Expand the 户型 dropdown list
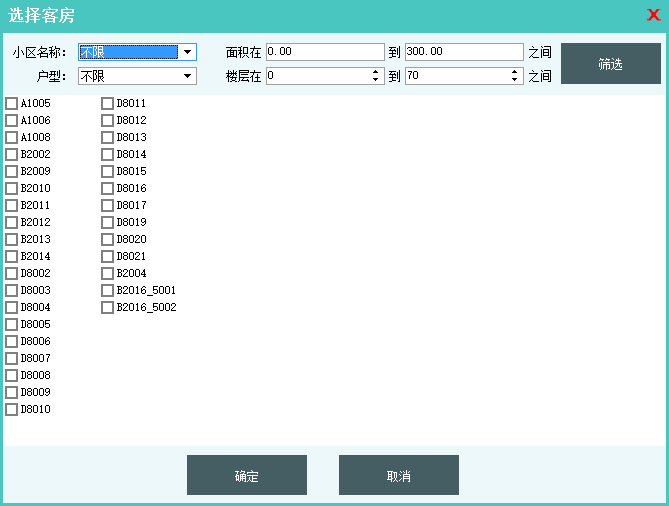 (187, 76)
